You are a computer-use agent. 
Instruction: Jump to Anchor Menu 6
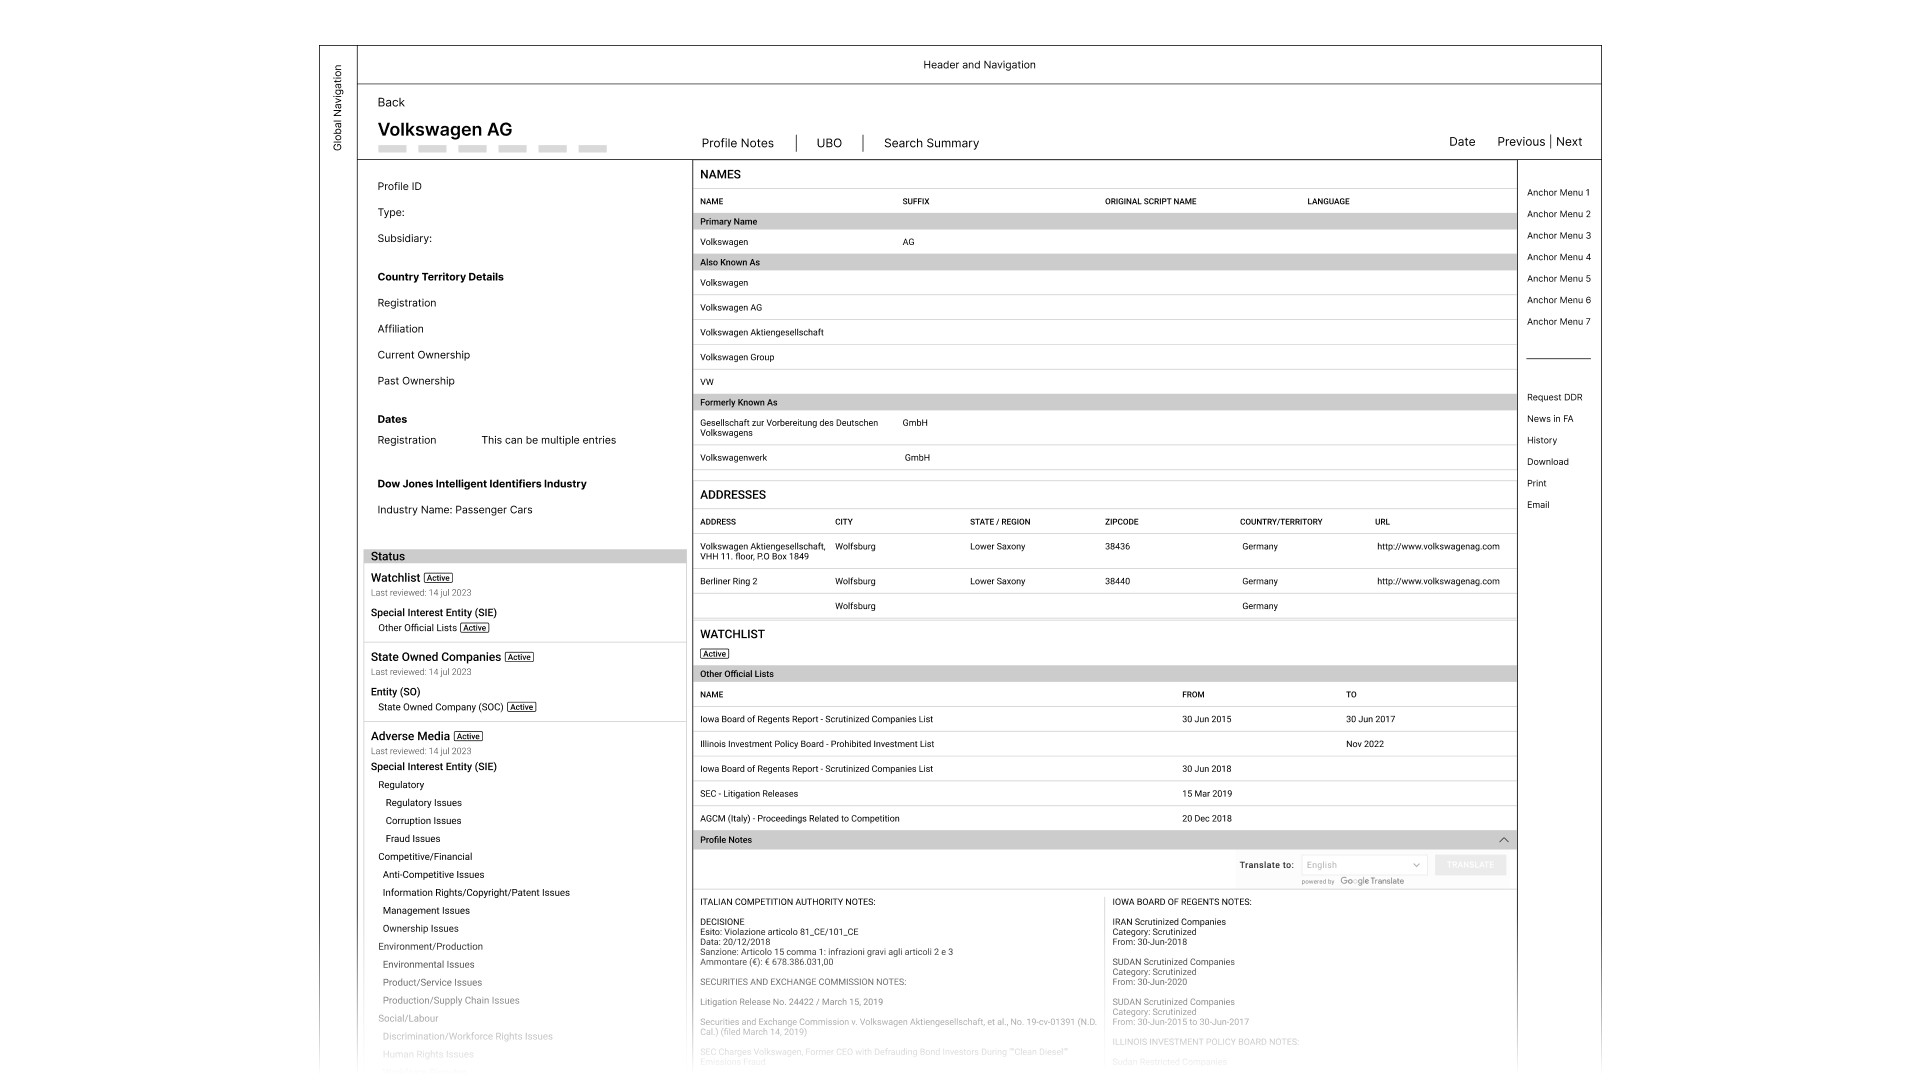click(x=1558, y=300)
